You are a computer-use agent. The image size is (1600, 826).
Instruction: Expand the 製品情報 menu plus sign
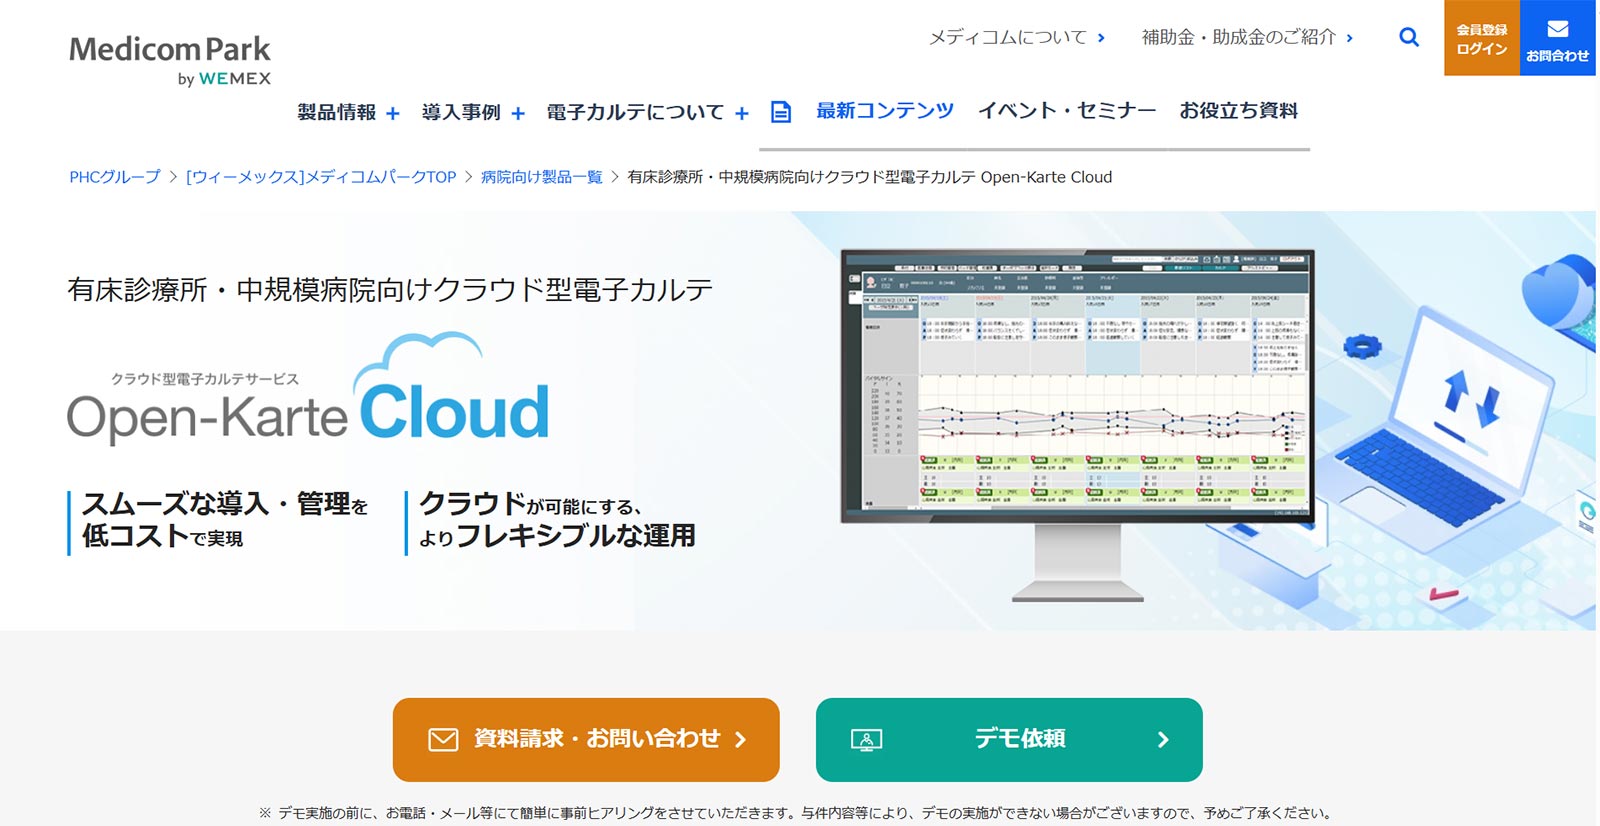coord(393,114)
